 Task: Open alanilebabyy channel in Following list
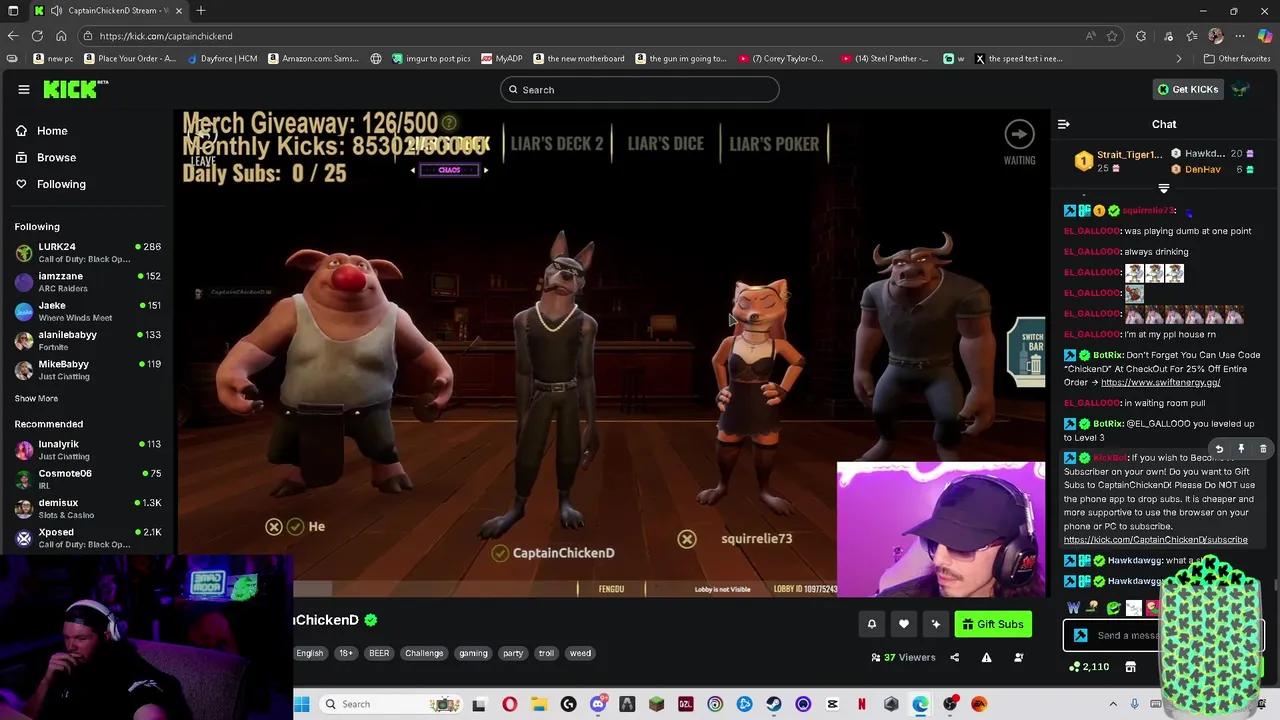click(x=87, y=340)
